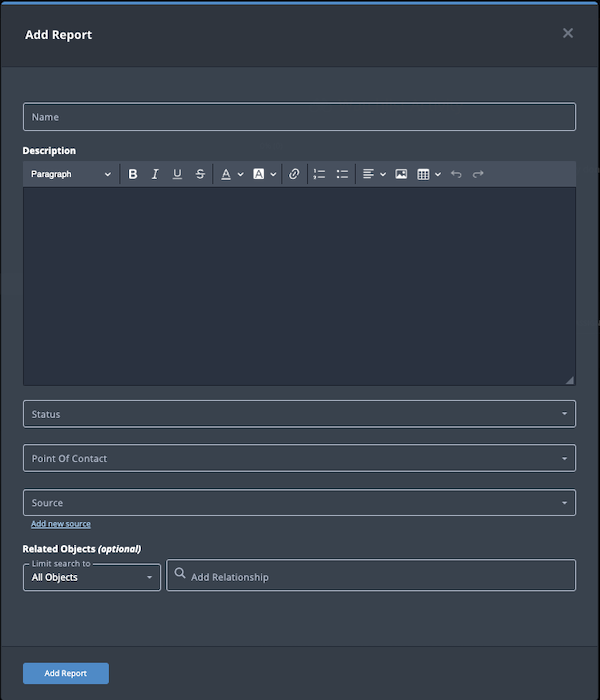Viewport: 600px width, 700px height.
Task: Click the Add new source link
Action: pos(61,524)
